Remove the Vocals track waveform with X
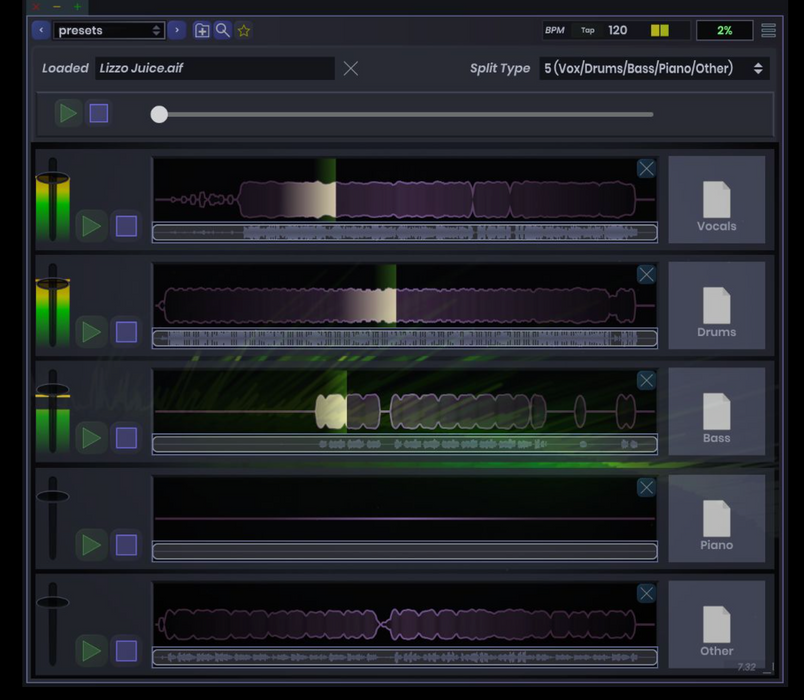 point(646,168)
